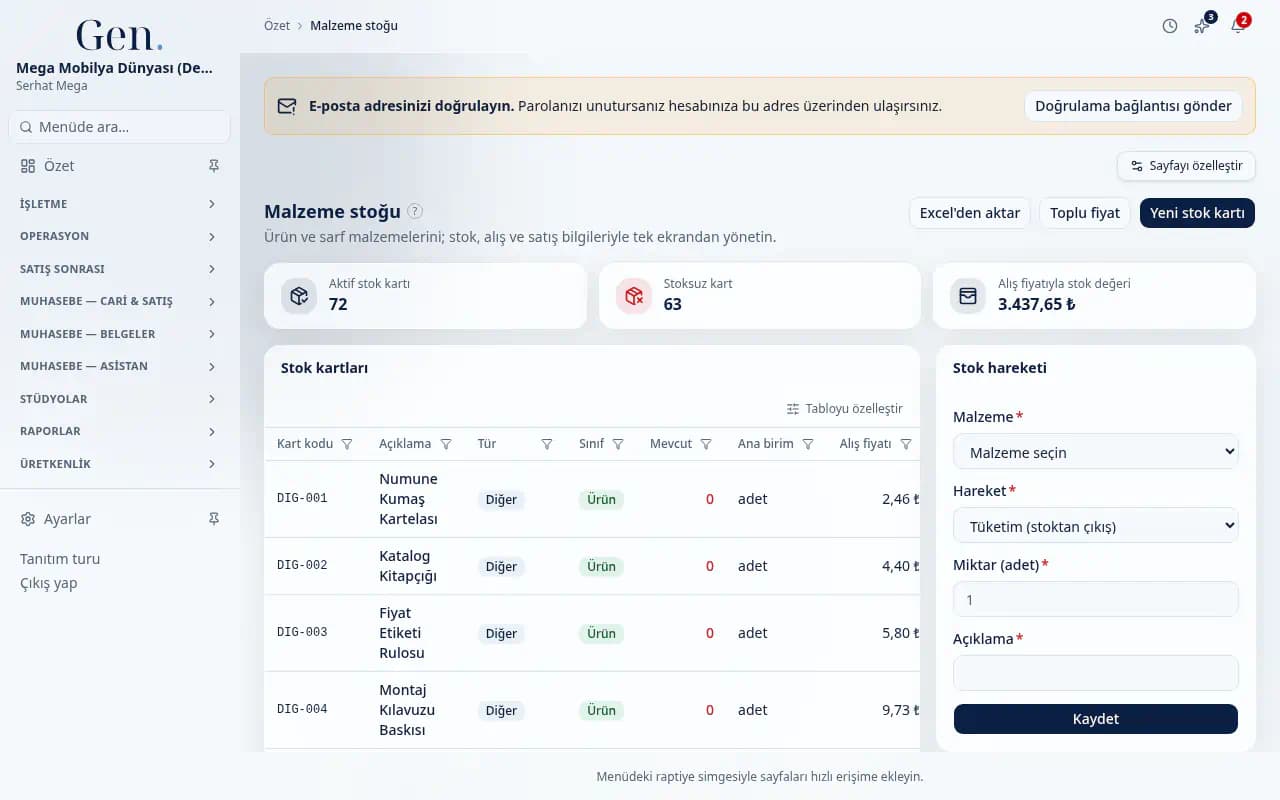The width and height of the screenshot is (1280, 800).
Task: Expand the RAPORLAR menu section
Action: tap(119, 431)
